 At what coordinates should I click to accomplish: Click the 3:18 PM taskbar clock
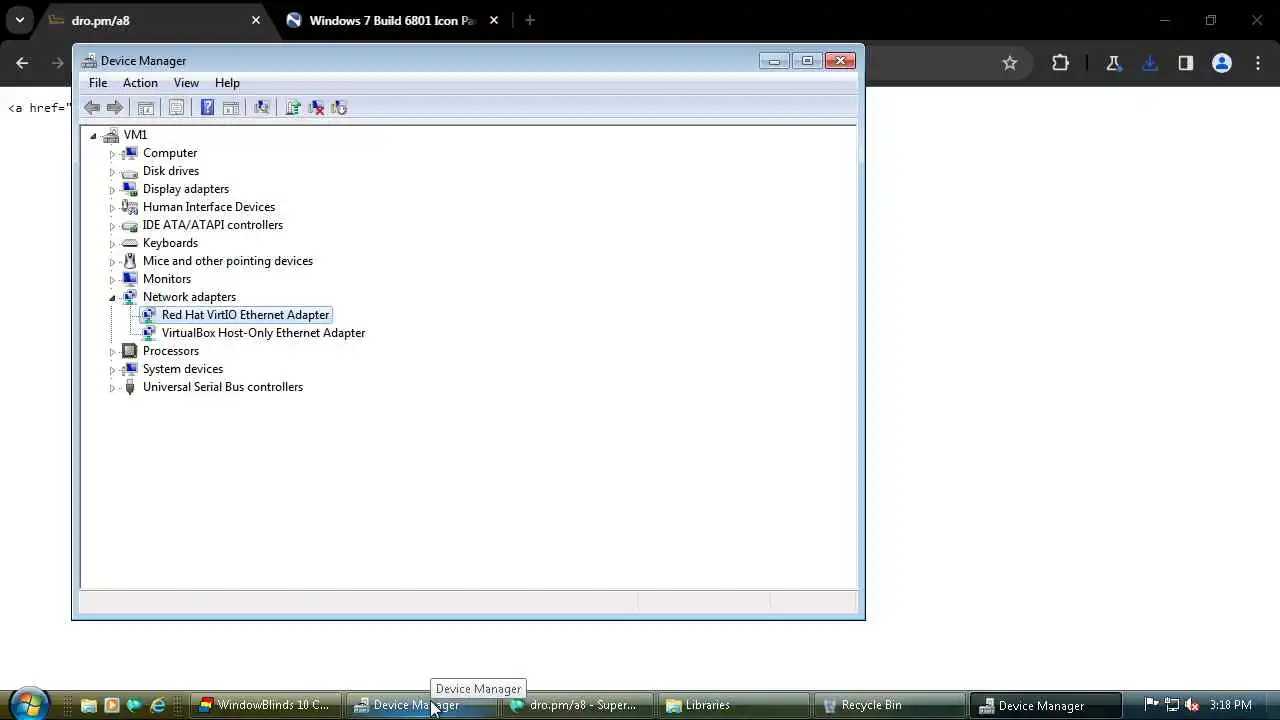(x=1231, y=705)
